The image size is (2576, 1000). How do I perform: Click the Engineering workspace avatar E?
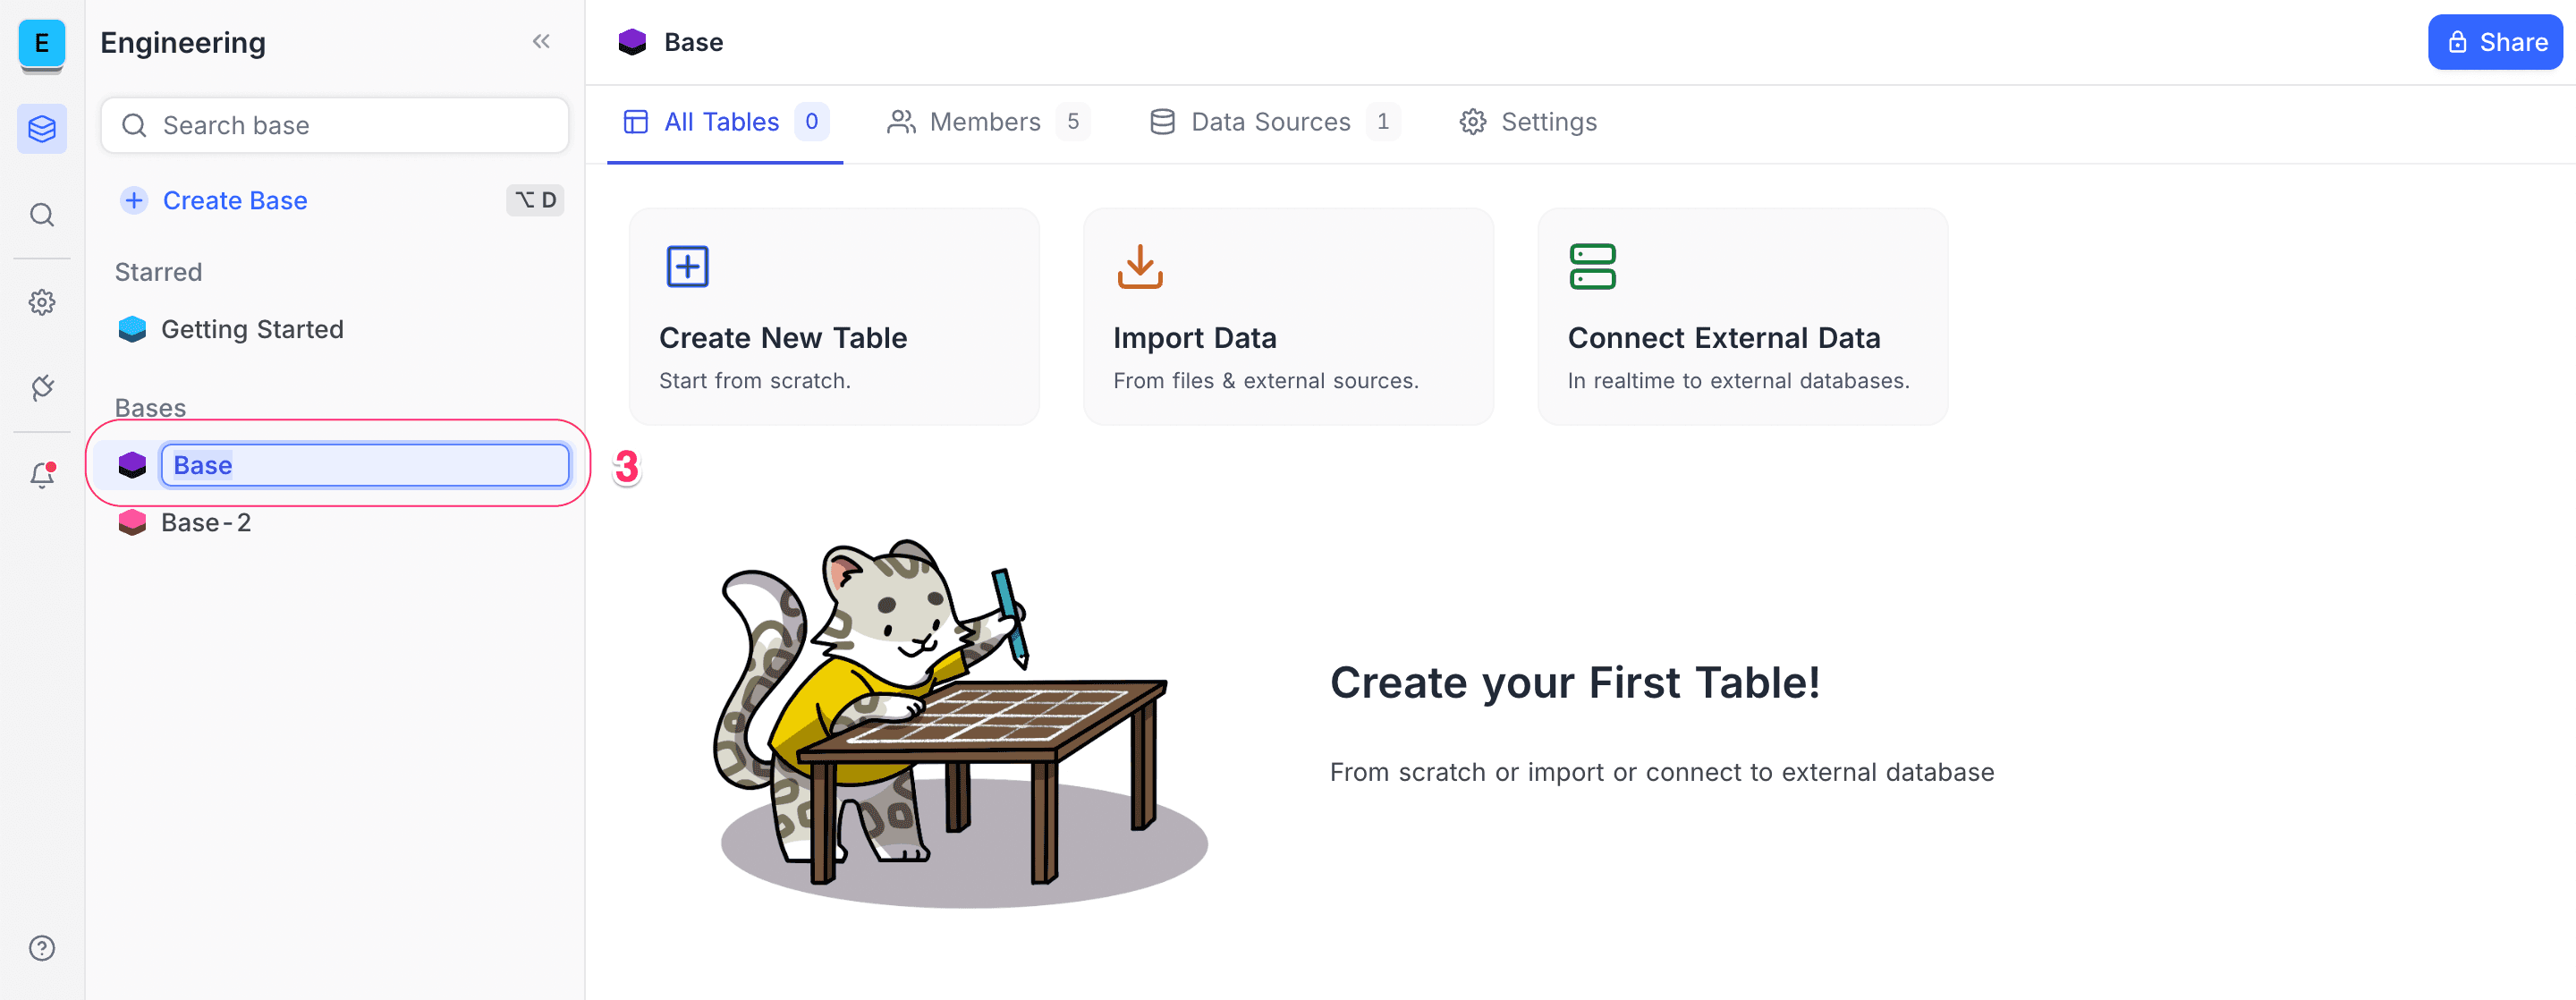(42, 43)
